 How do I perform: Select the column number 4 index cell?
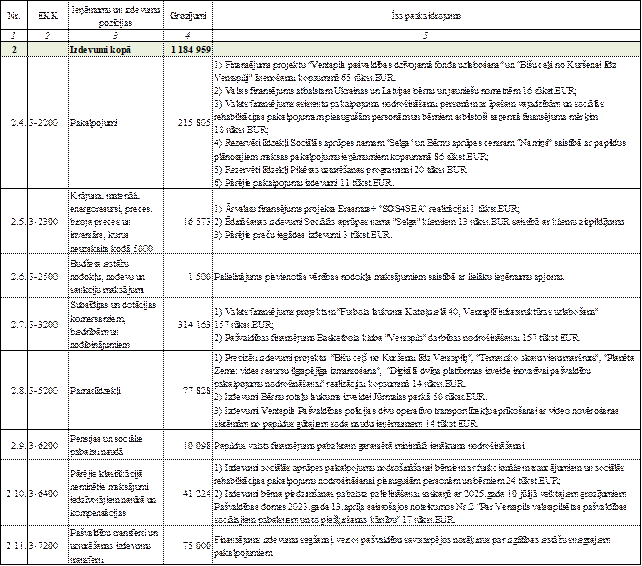pos(188,35)
